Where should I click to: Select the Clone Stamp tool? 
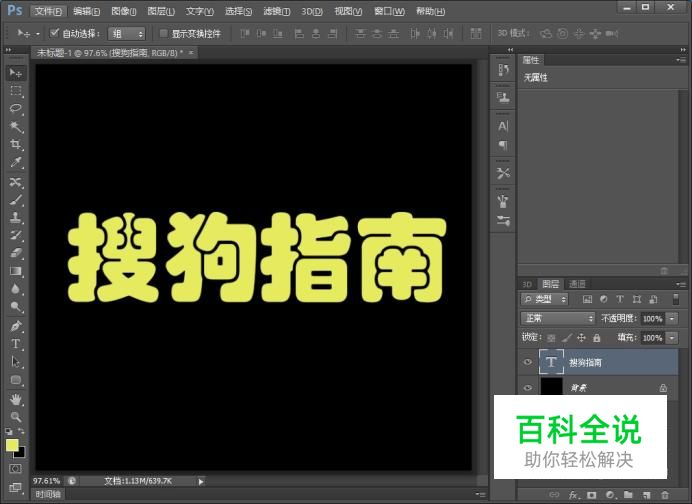[x=16, y=218]
